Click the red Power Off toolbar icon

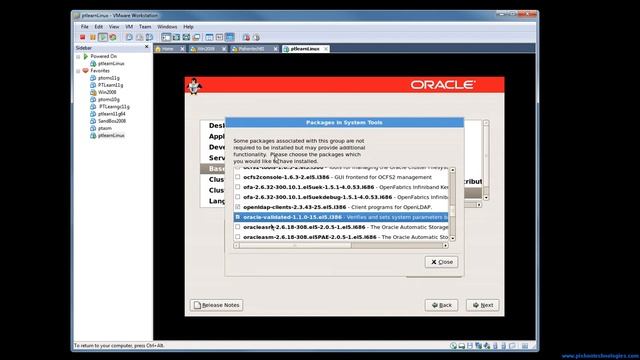pos(82,37)
